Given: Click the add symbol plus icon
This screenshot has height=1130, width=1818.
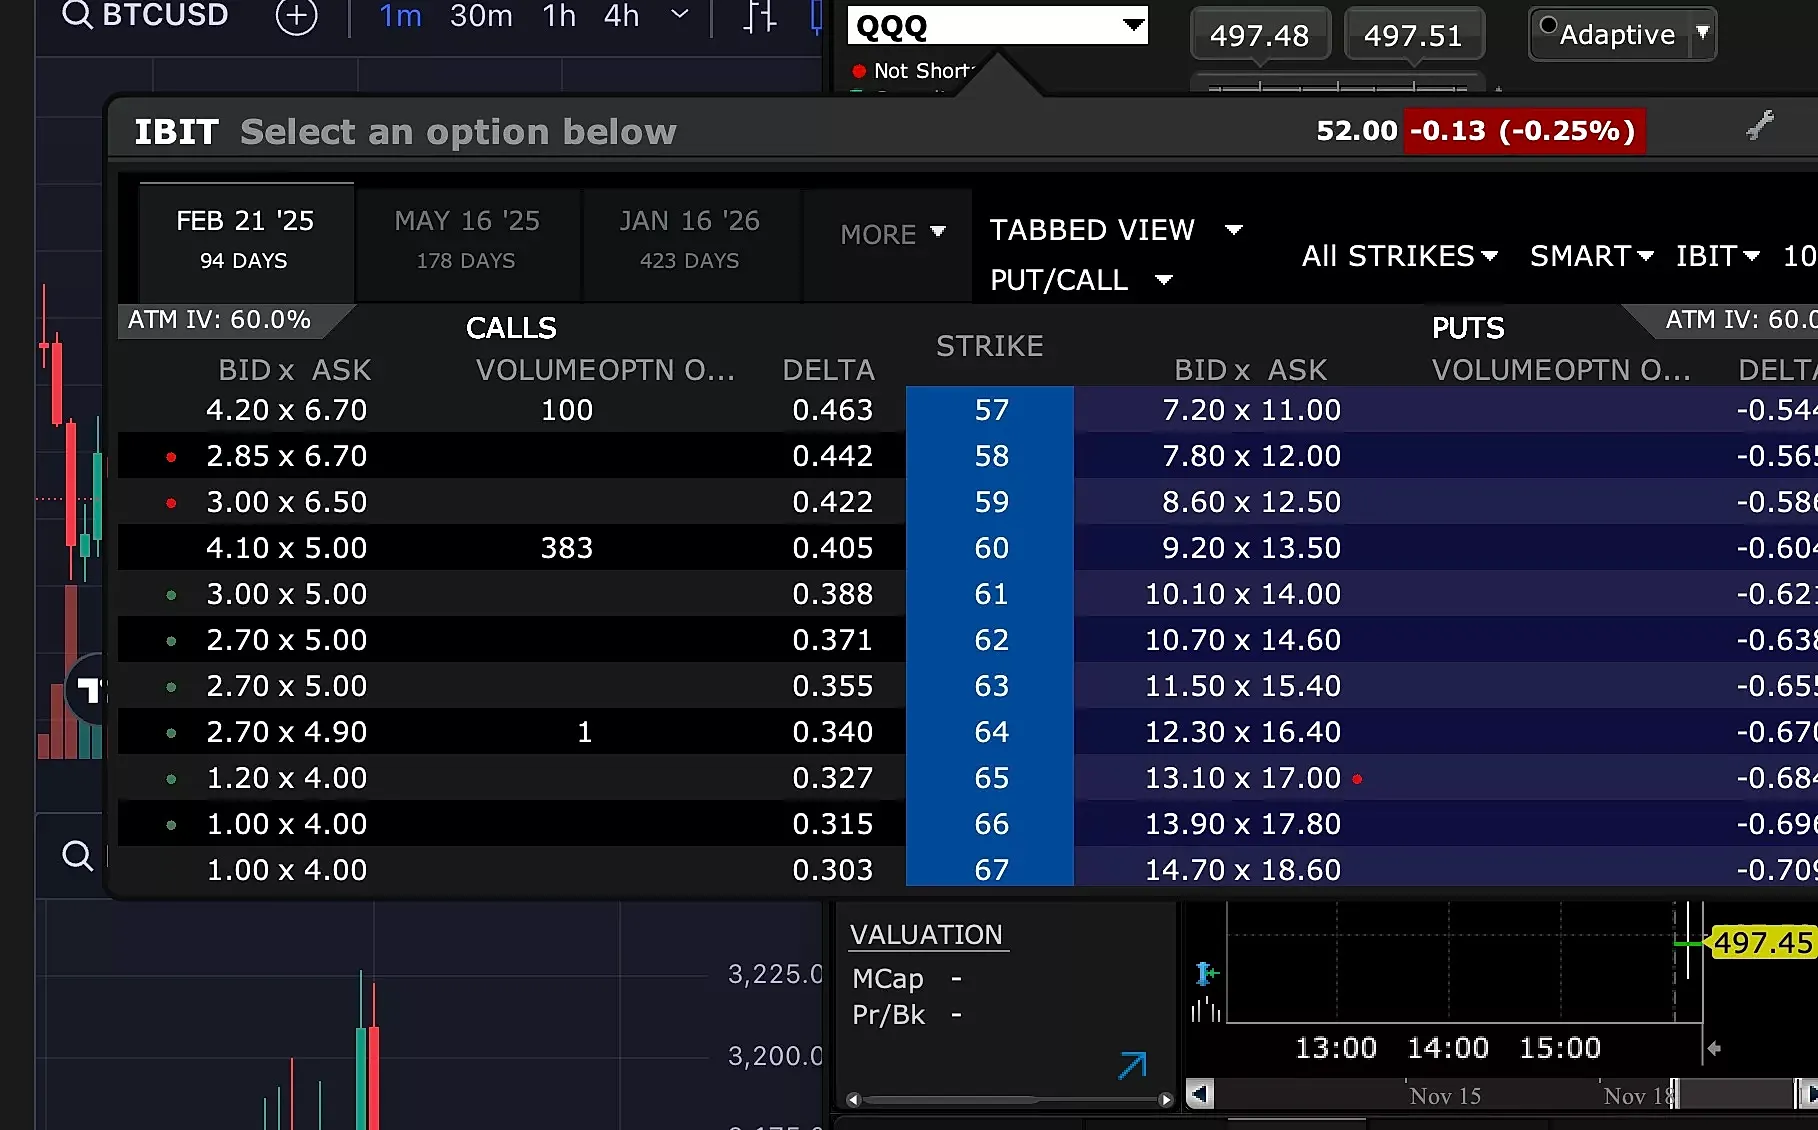Looking at the screenshot, I should [x=296, y=17].
